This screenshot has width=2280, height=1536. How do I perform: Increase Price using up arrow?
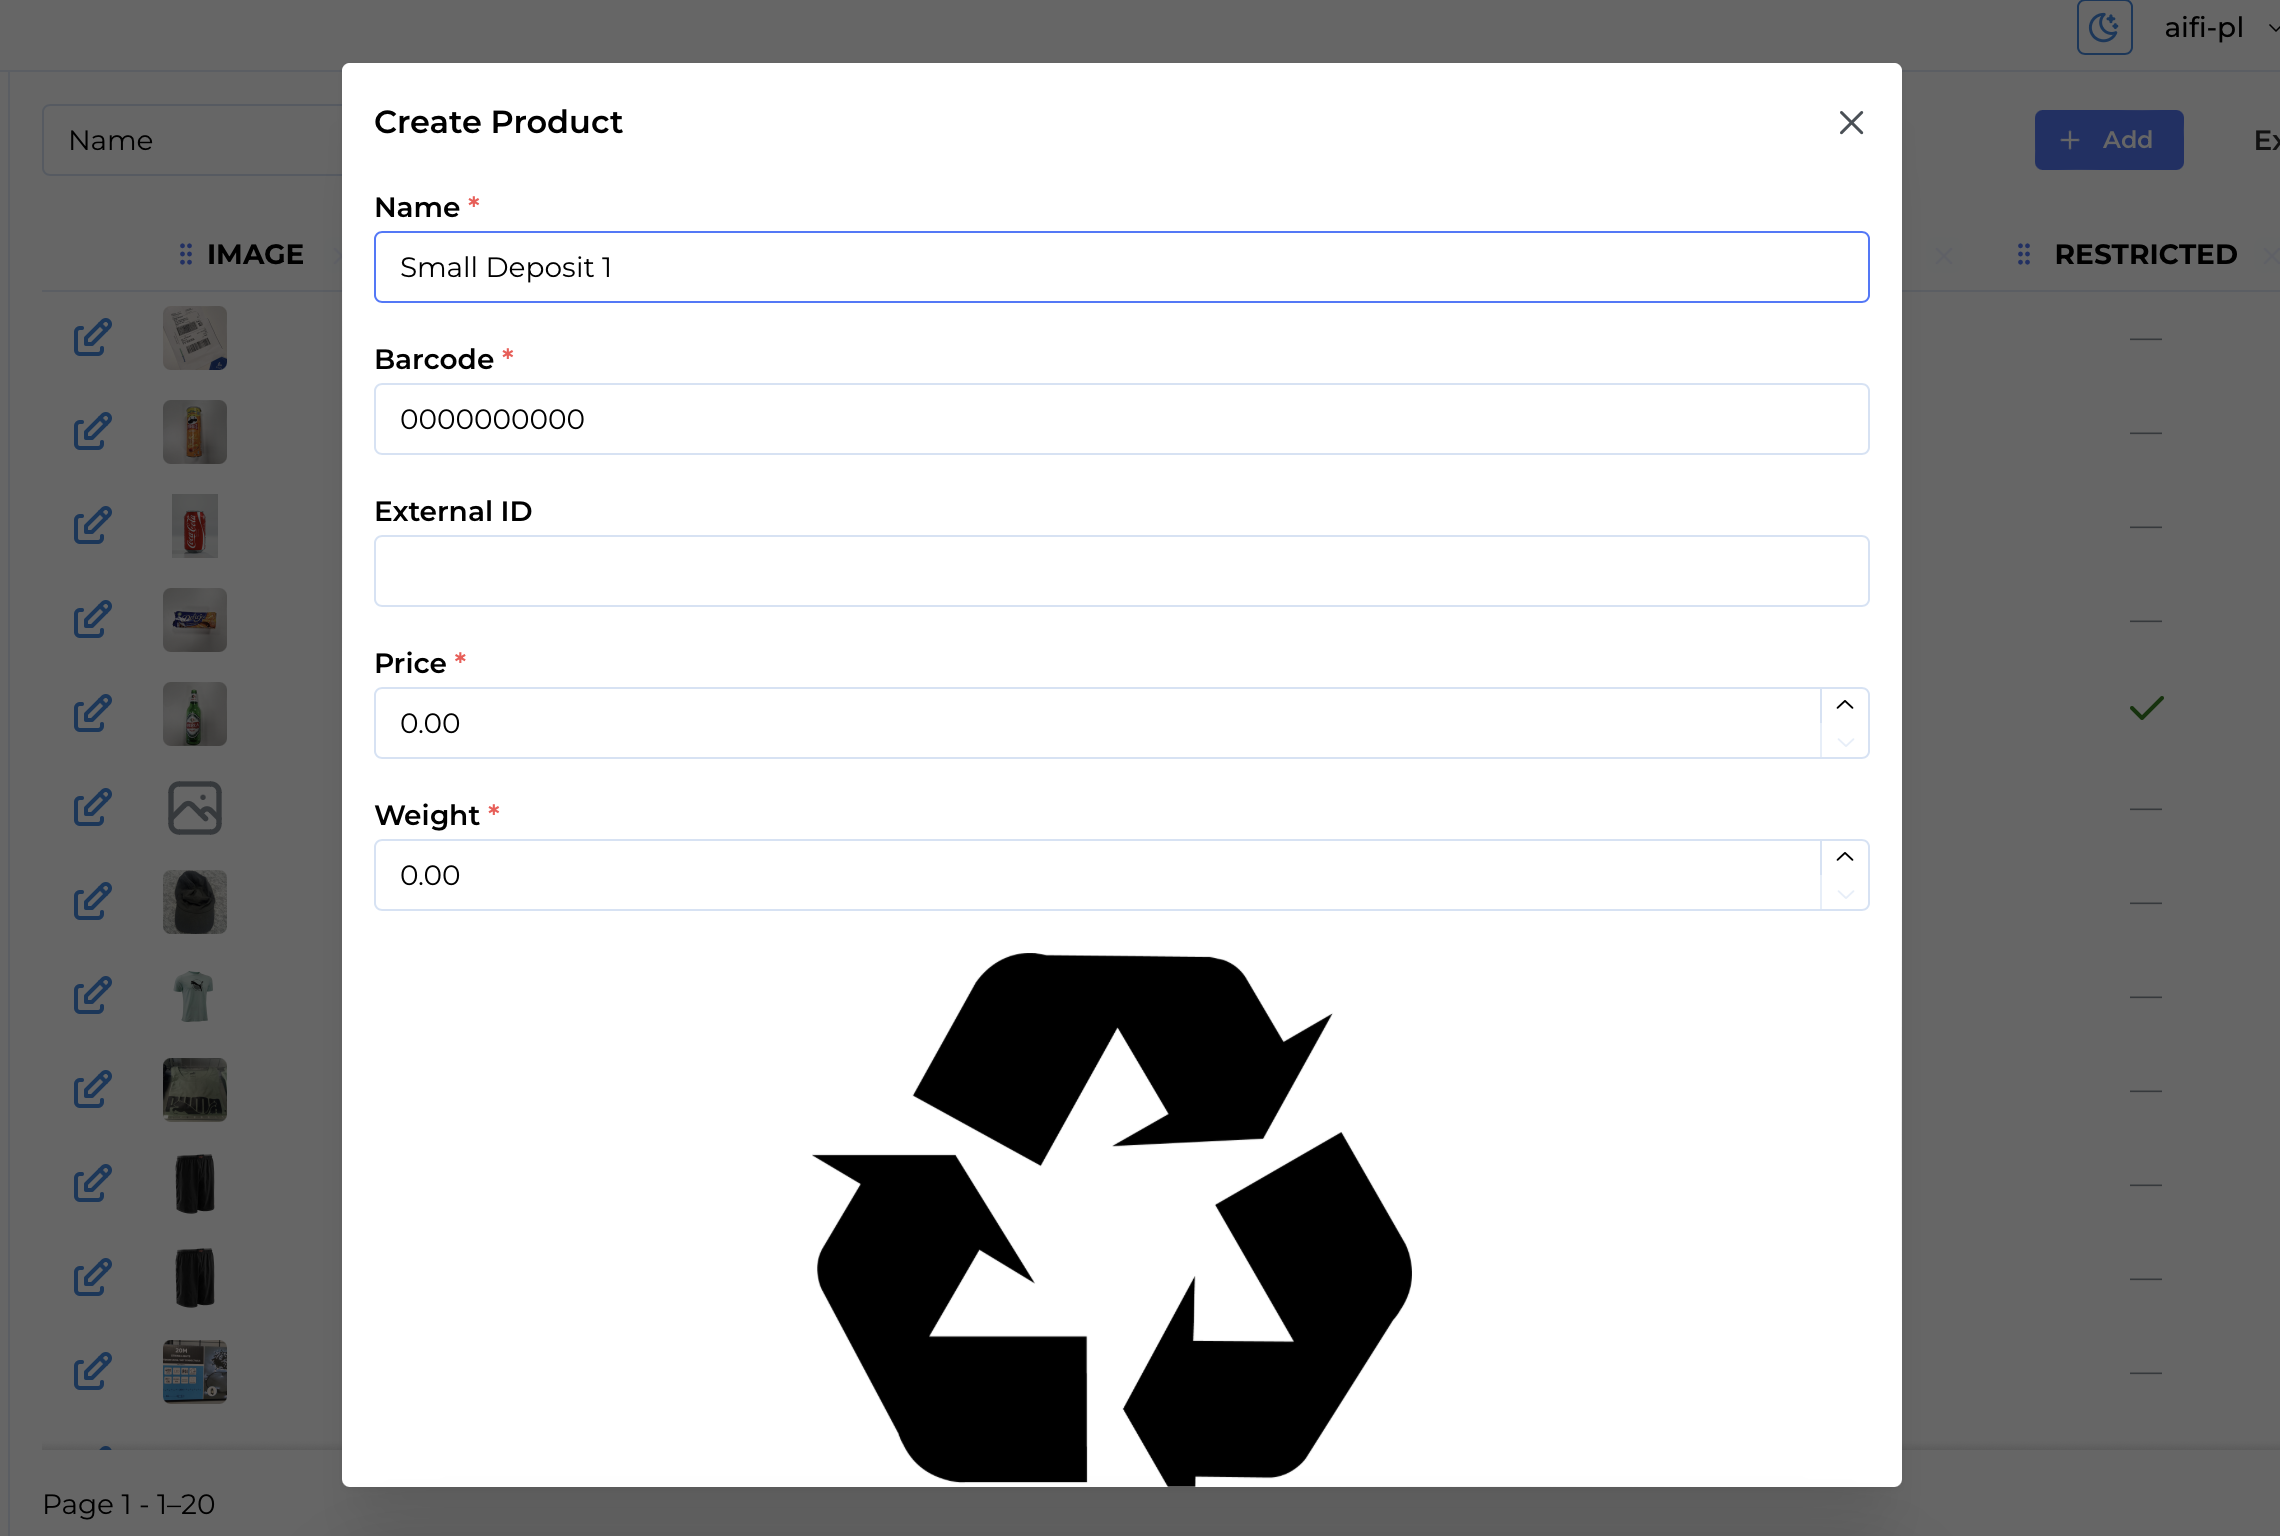click(x=1845, y=705)
